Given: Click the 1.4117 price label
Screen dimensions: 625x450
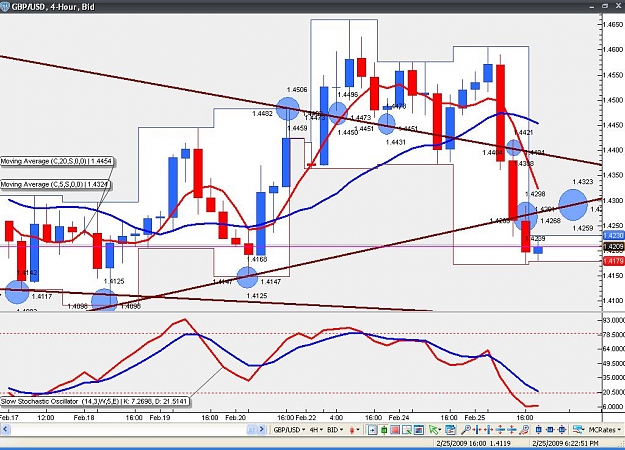Looking at the screenshot, I should [42, 296].
